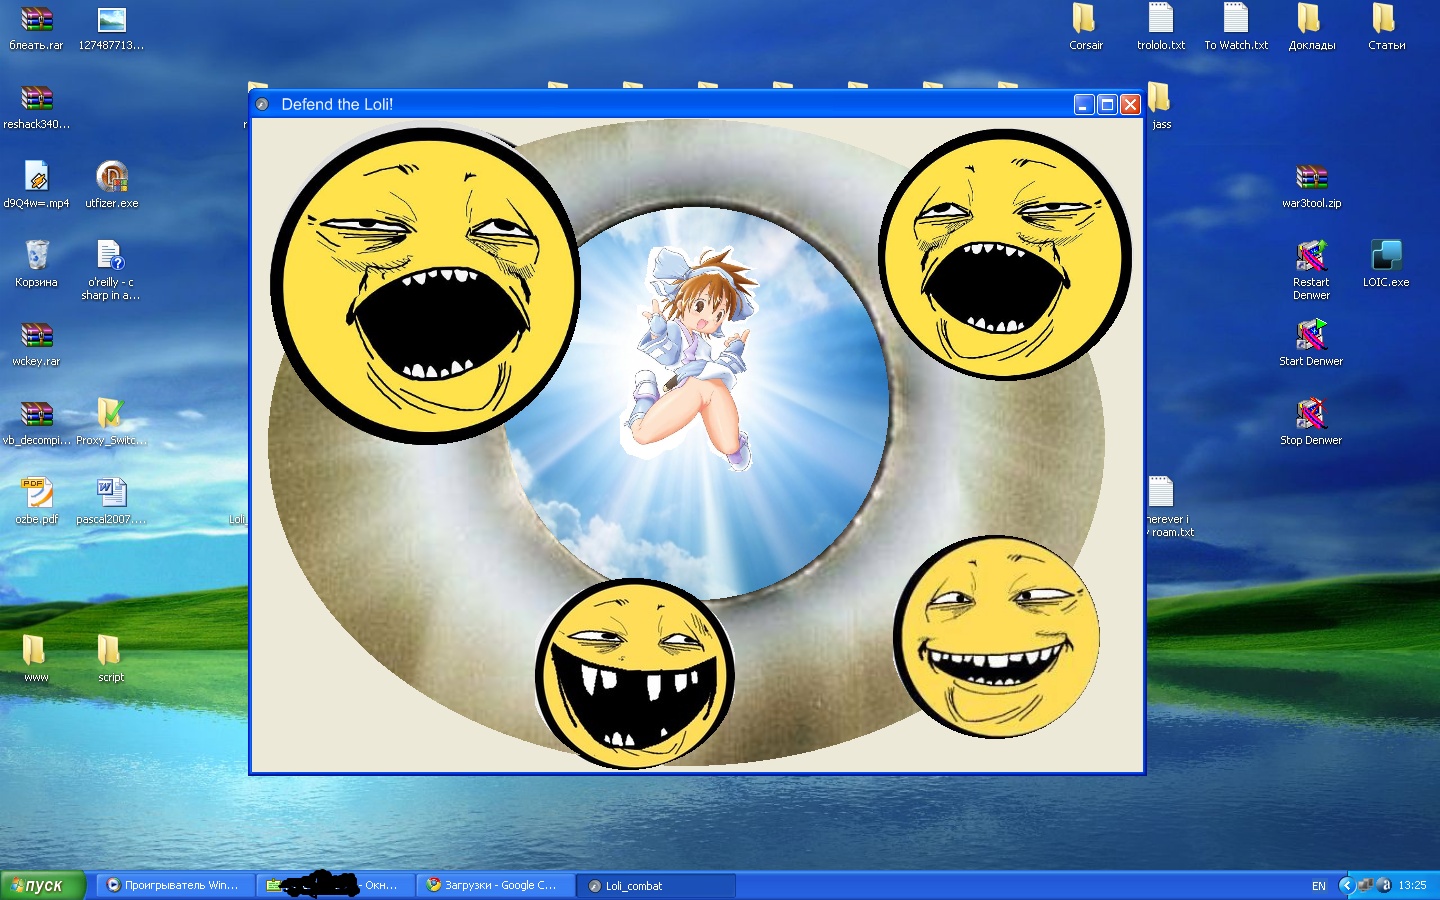Image resolution: width=1440 pixels, height=900 pixels.
Task: Select the reshack340 archive icon
Action: (x=36, y=107)
